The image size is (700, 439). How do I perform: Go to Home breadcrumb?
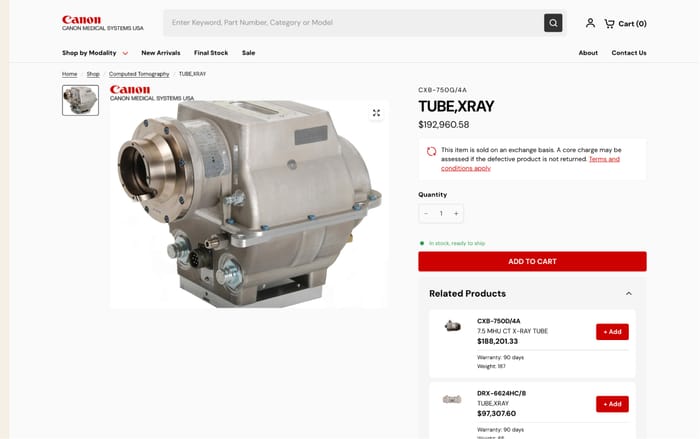pyautogui.click(x=69, y=74)
